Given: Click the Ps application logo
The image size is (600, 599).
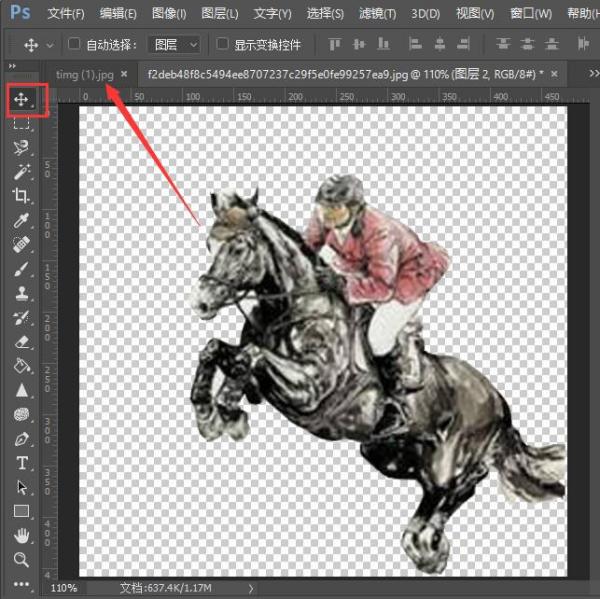Looking at the screenshot, I should click(x=20, y=12).
